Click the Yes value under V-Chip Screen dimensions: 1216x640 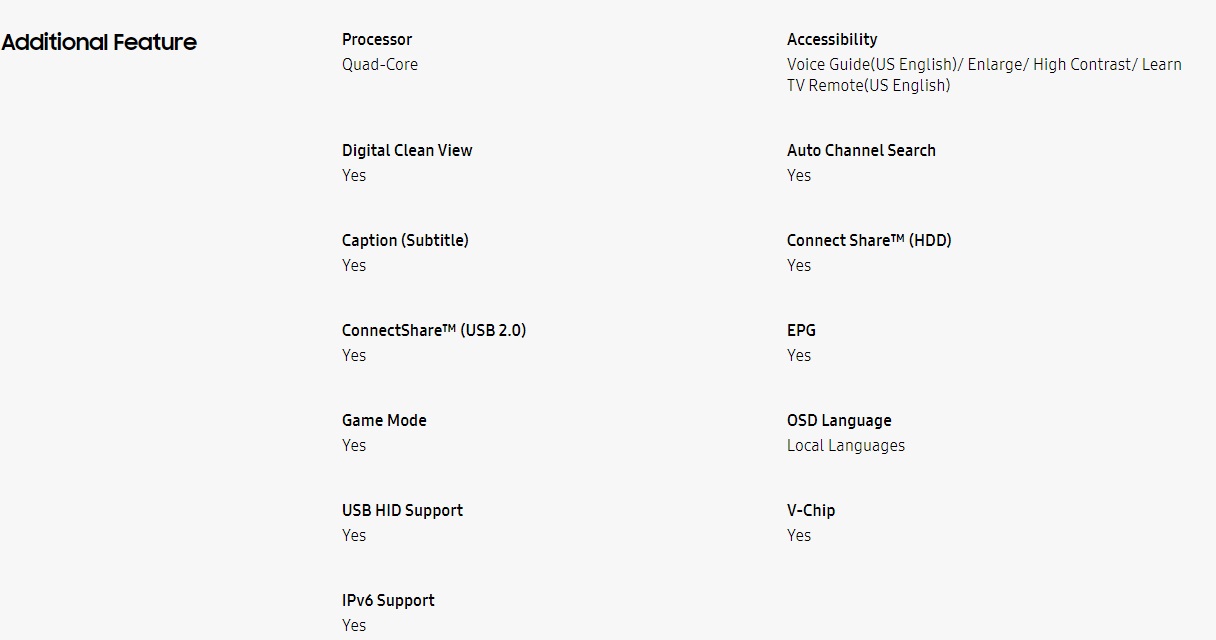pos(799,535)
